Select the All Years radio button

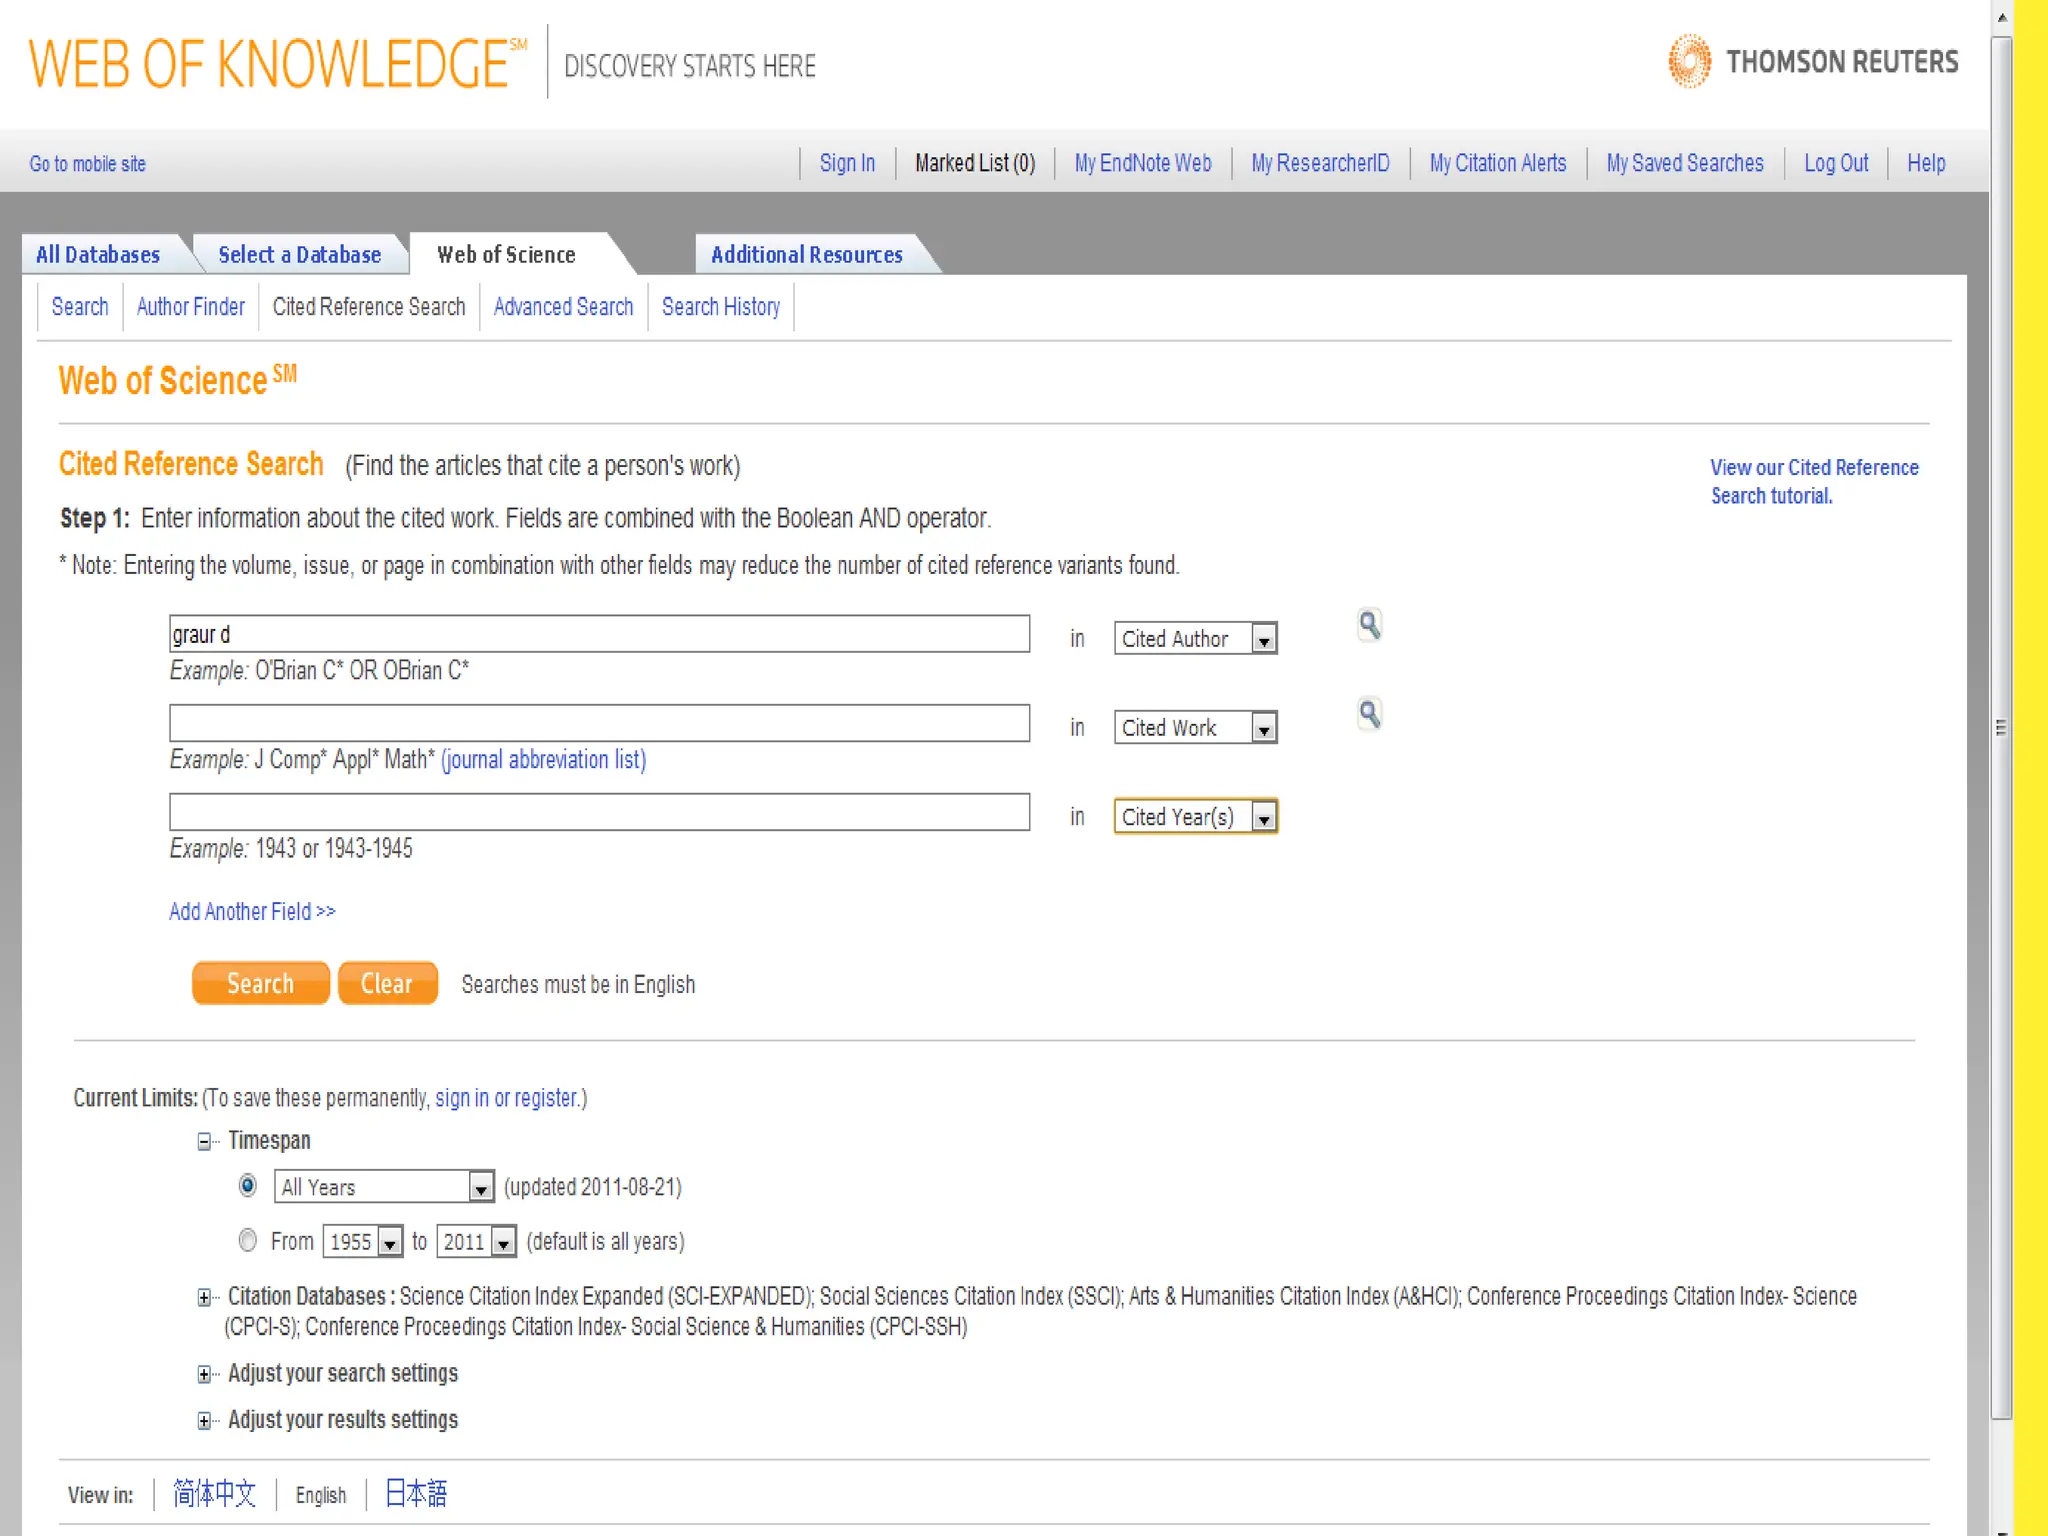pyautogui.click(x=248, y=1186)
